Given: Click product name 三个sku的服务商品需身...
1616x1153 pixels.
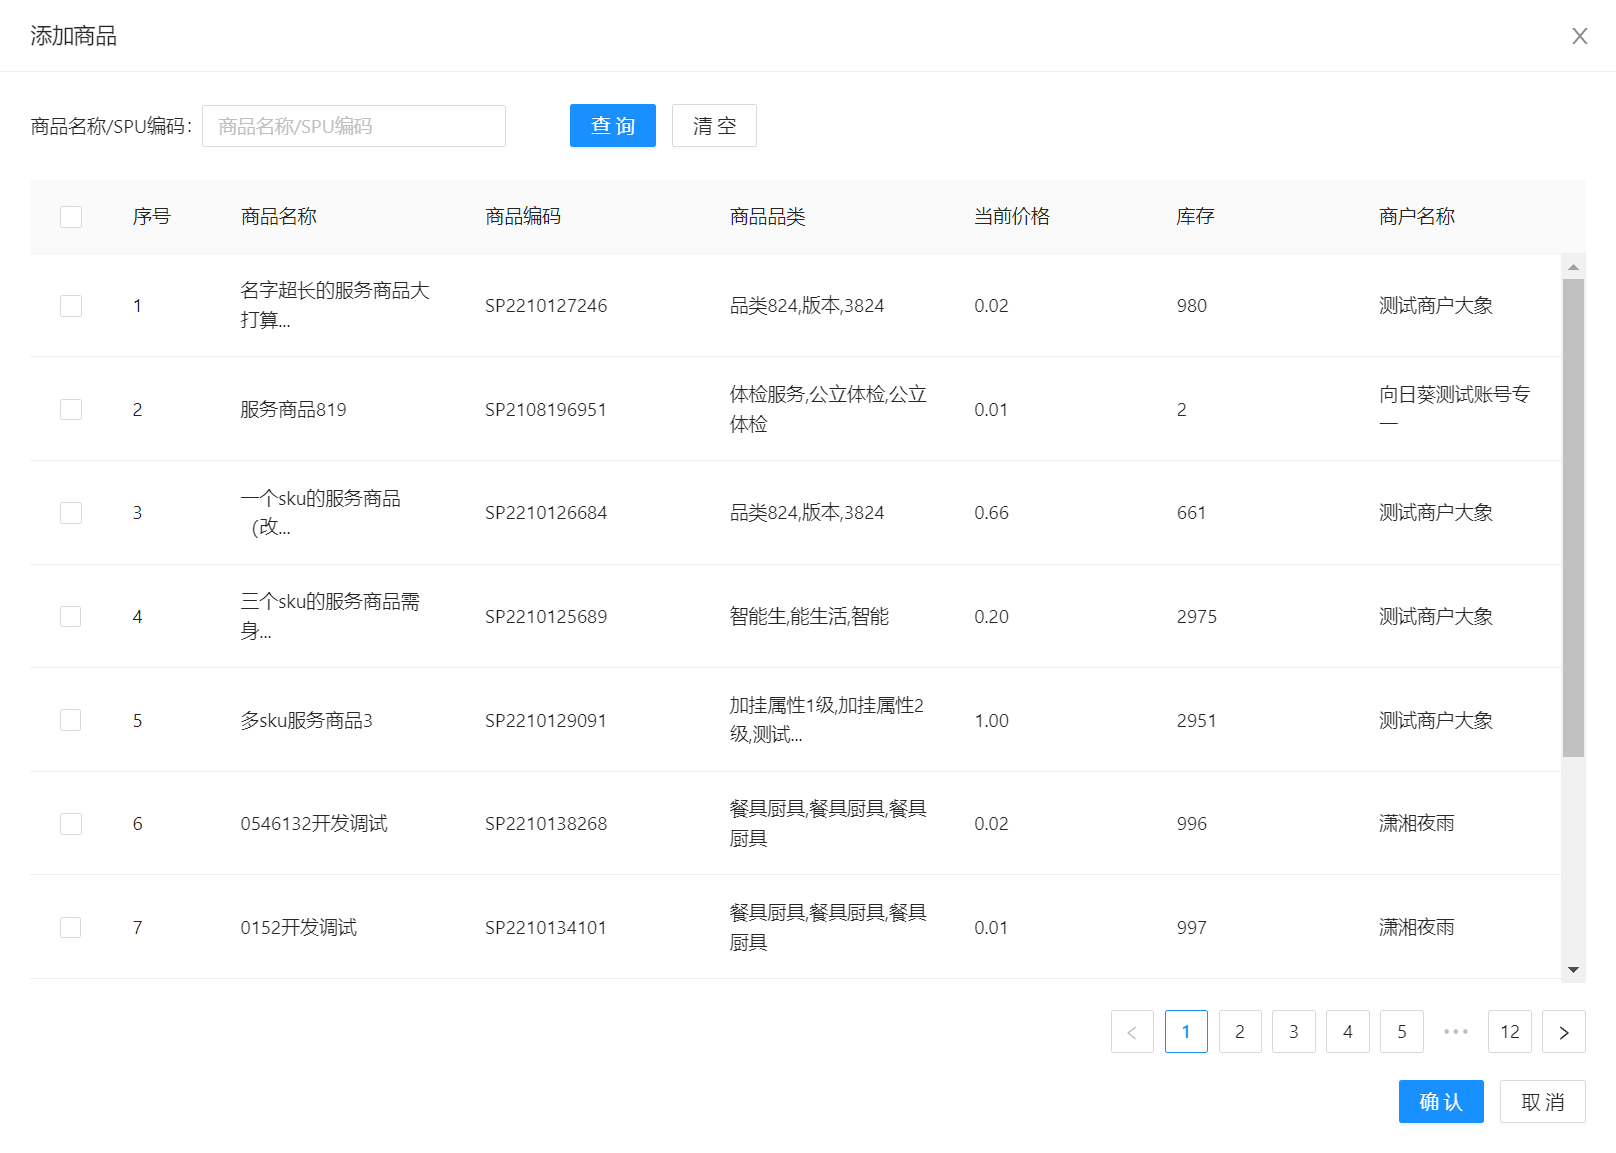Looking at the screenshot, I should 330,616.
